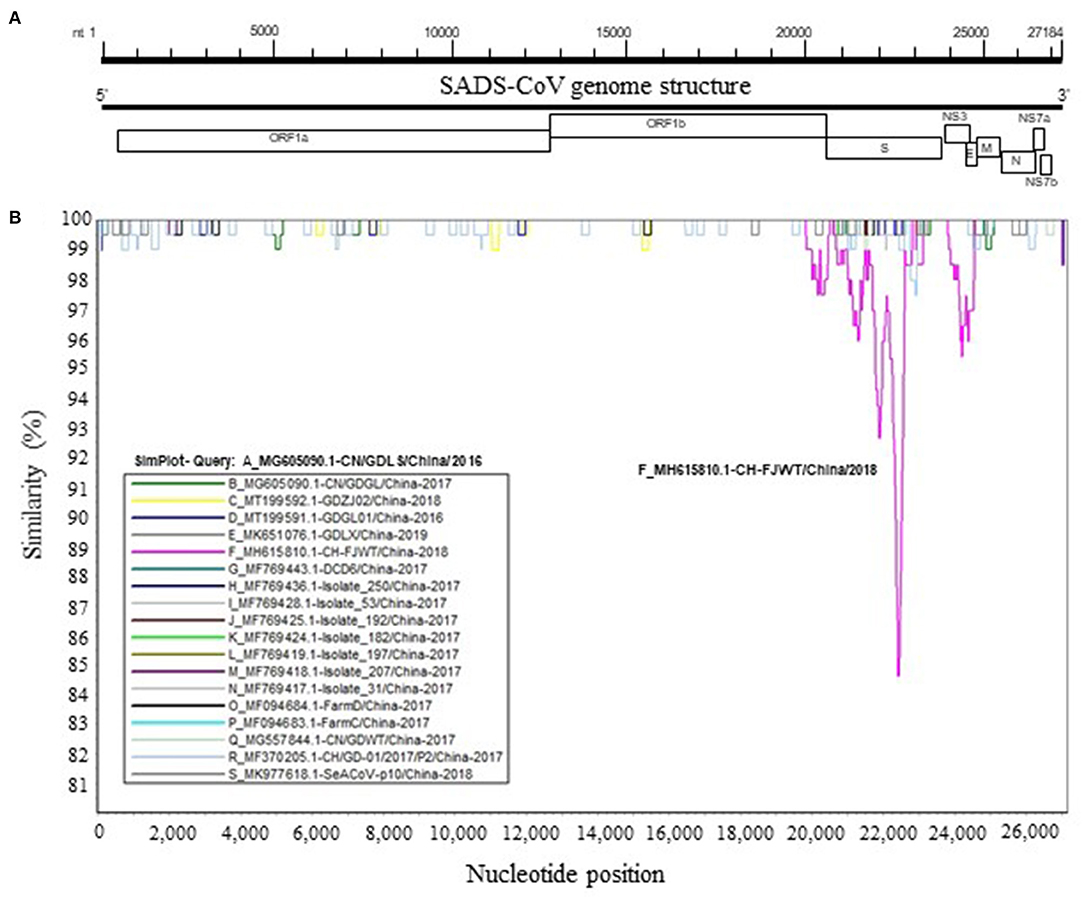
Task: Click the bold F_MH615810.1-CH-FJWT annotation in the plot
Action: [x=757, y=470]
